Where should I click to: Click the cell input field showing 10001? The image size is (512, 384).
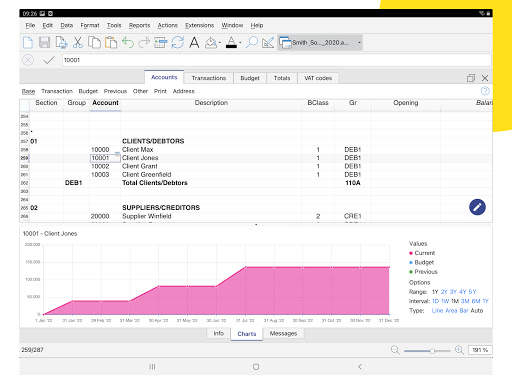coord(275,60)
